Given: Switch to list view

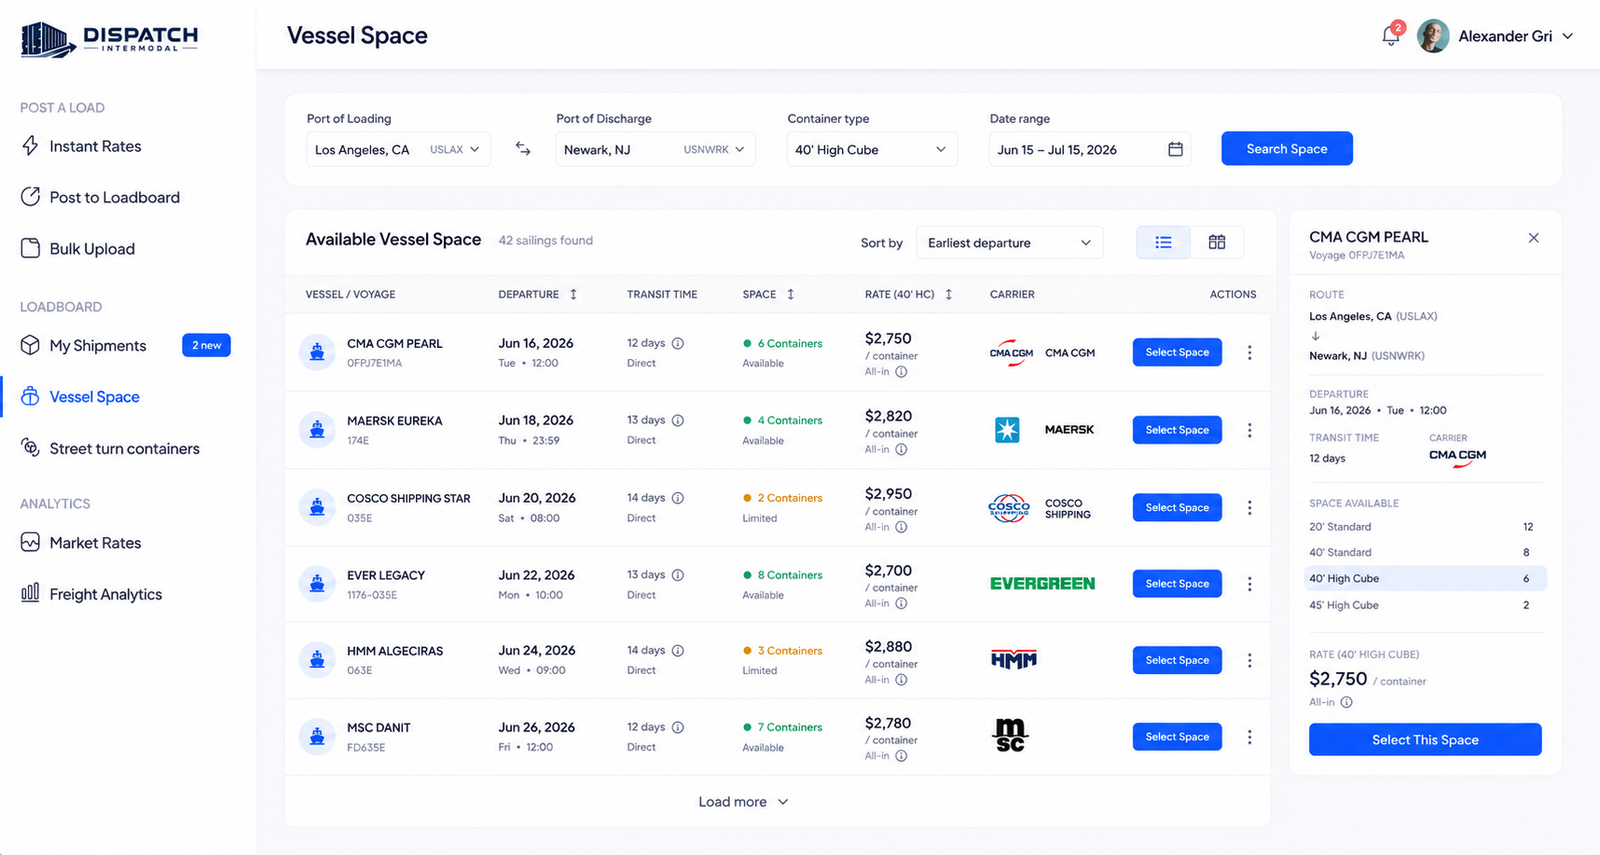Looking at the screenshot, I should 1163,242.
